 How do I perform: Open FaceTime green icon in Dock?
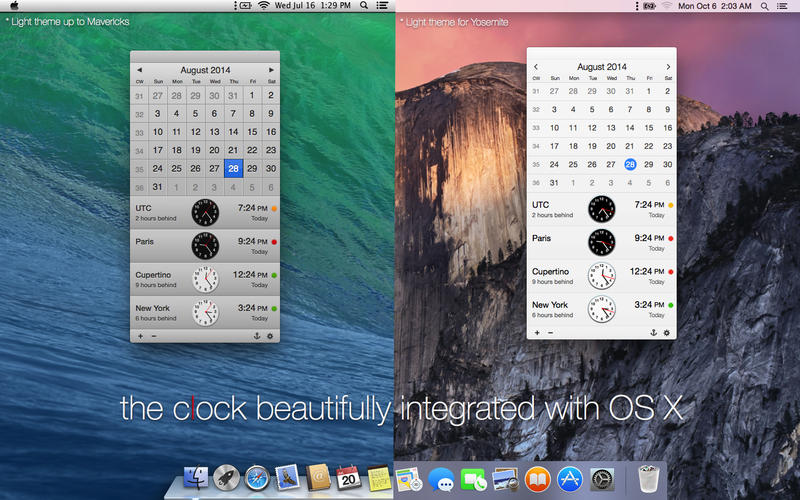click(x=473, y=480)
